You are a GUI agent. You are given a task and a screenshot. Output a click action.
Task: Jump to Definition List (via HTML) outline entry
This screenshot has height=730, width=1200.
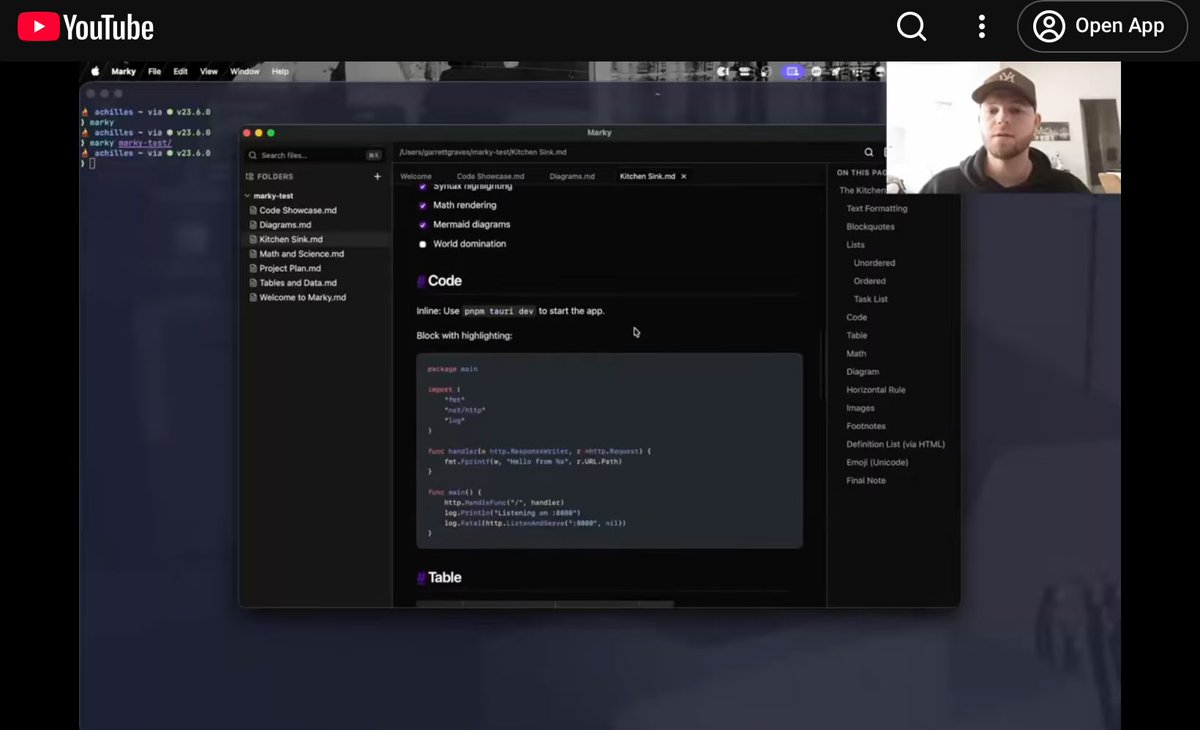pyautogui.click(x=896, y=444)
